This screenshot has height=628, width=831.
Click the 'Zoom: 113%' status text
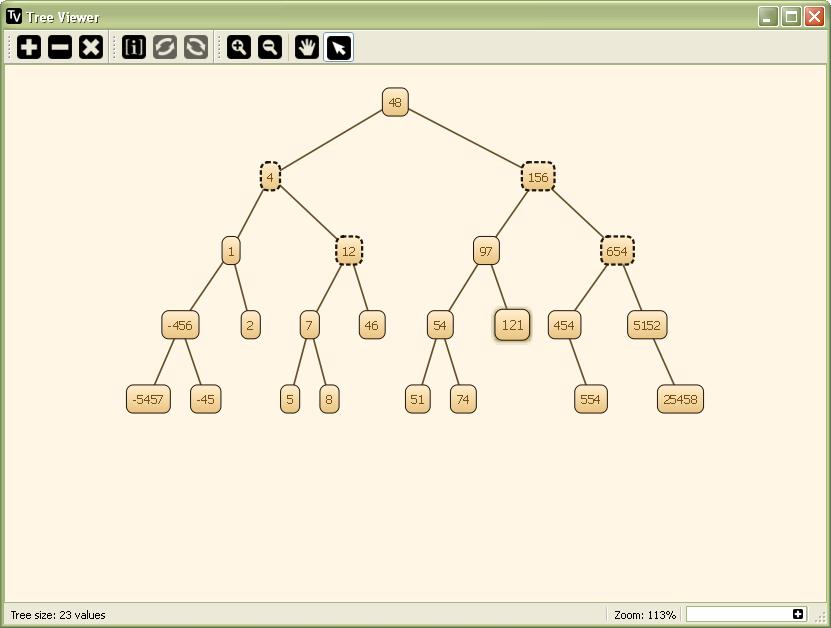(645, 615)
